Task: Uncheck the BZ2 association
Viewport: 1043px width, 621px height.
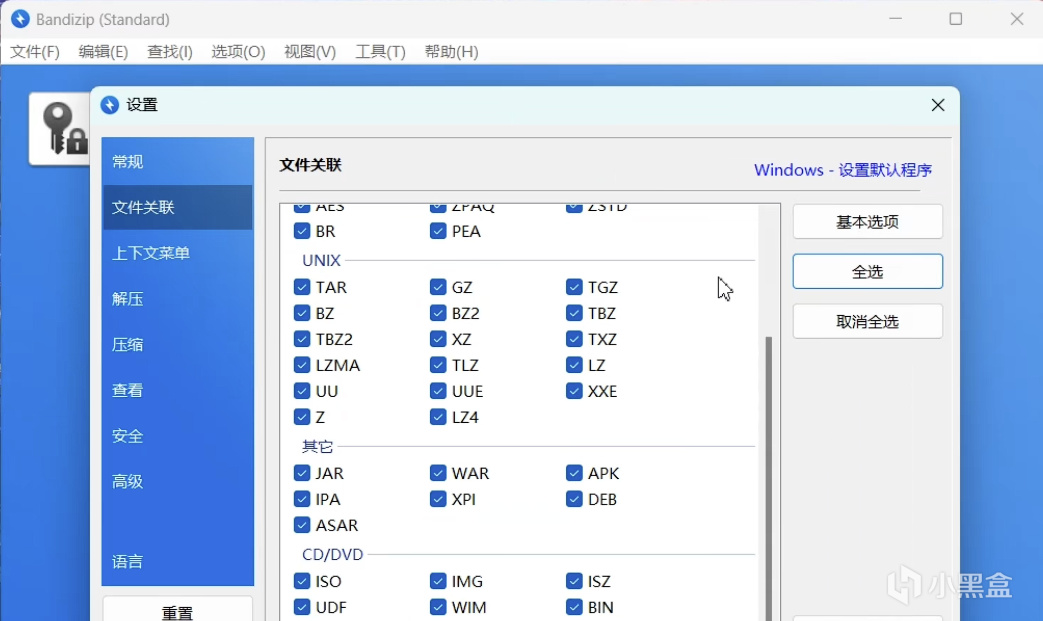Action: [438, 312]
